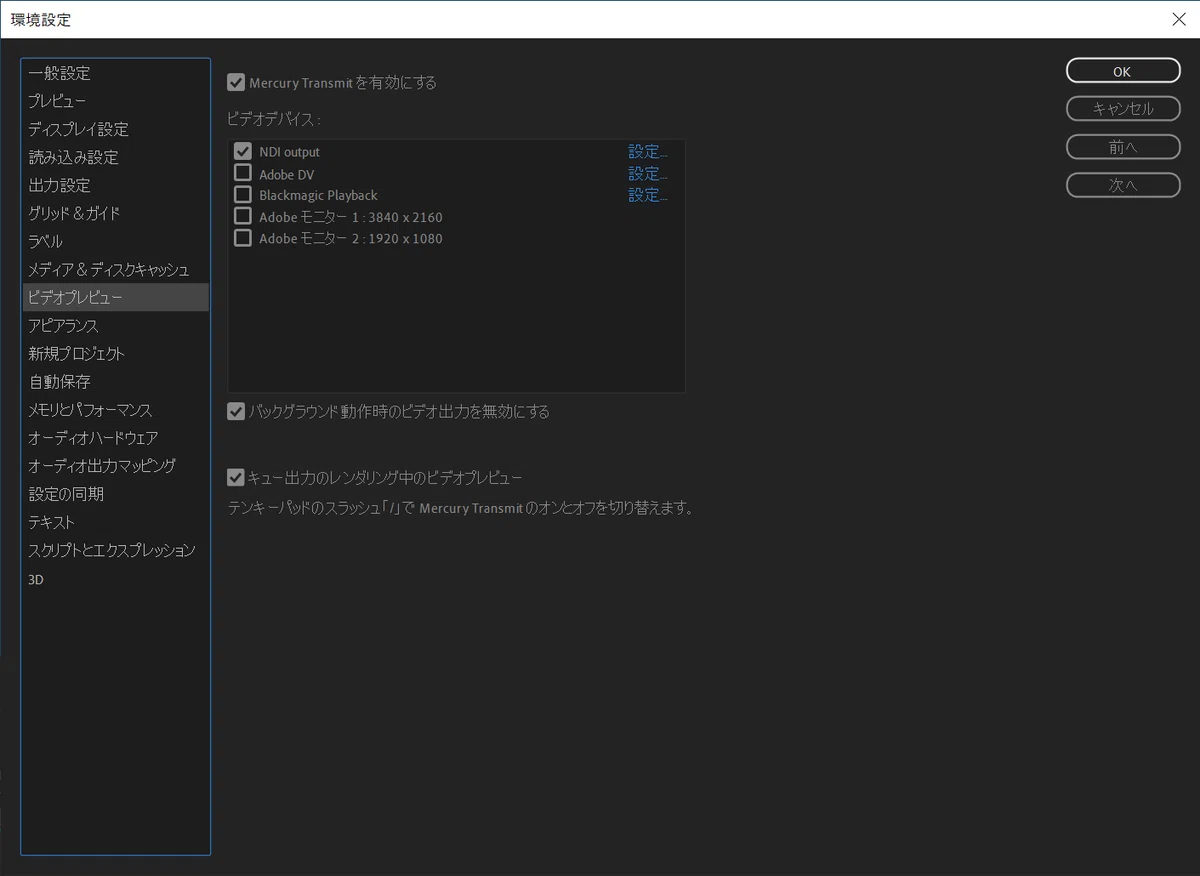This screenshot has width=1200, height=876.
Task: Enable the Adobe DV video device
Action: coord(242,174)
